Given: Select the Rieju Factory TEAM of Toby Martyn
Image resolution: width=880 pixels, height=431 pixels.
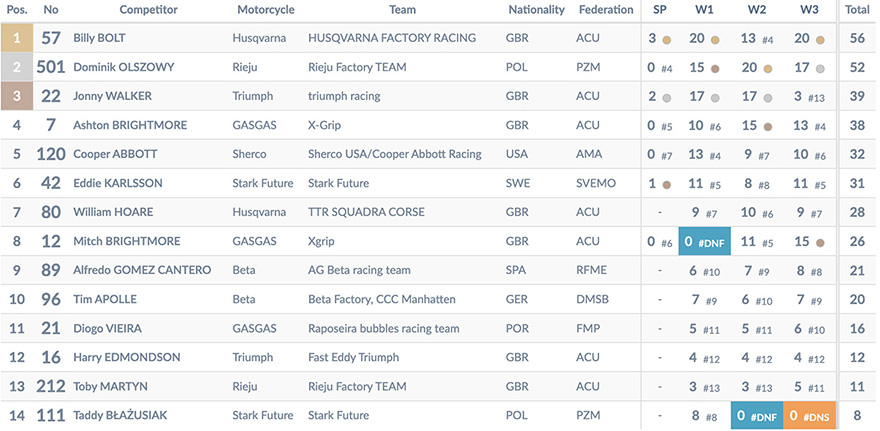Looking at the screenshot, I should [357, 387].
